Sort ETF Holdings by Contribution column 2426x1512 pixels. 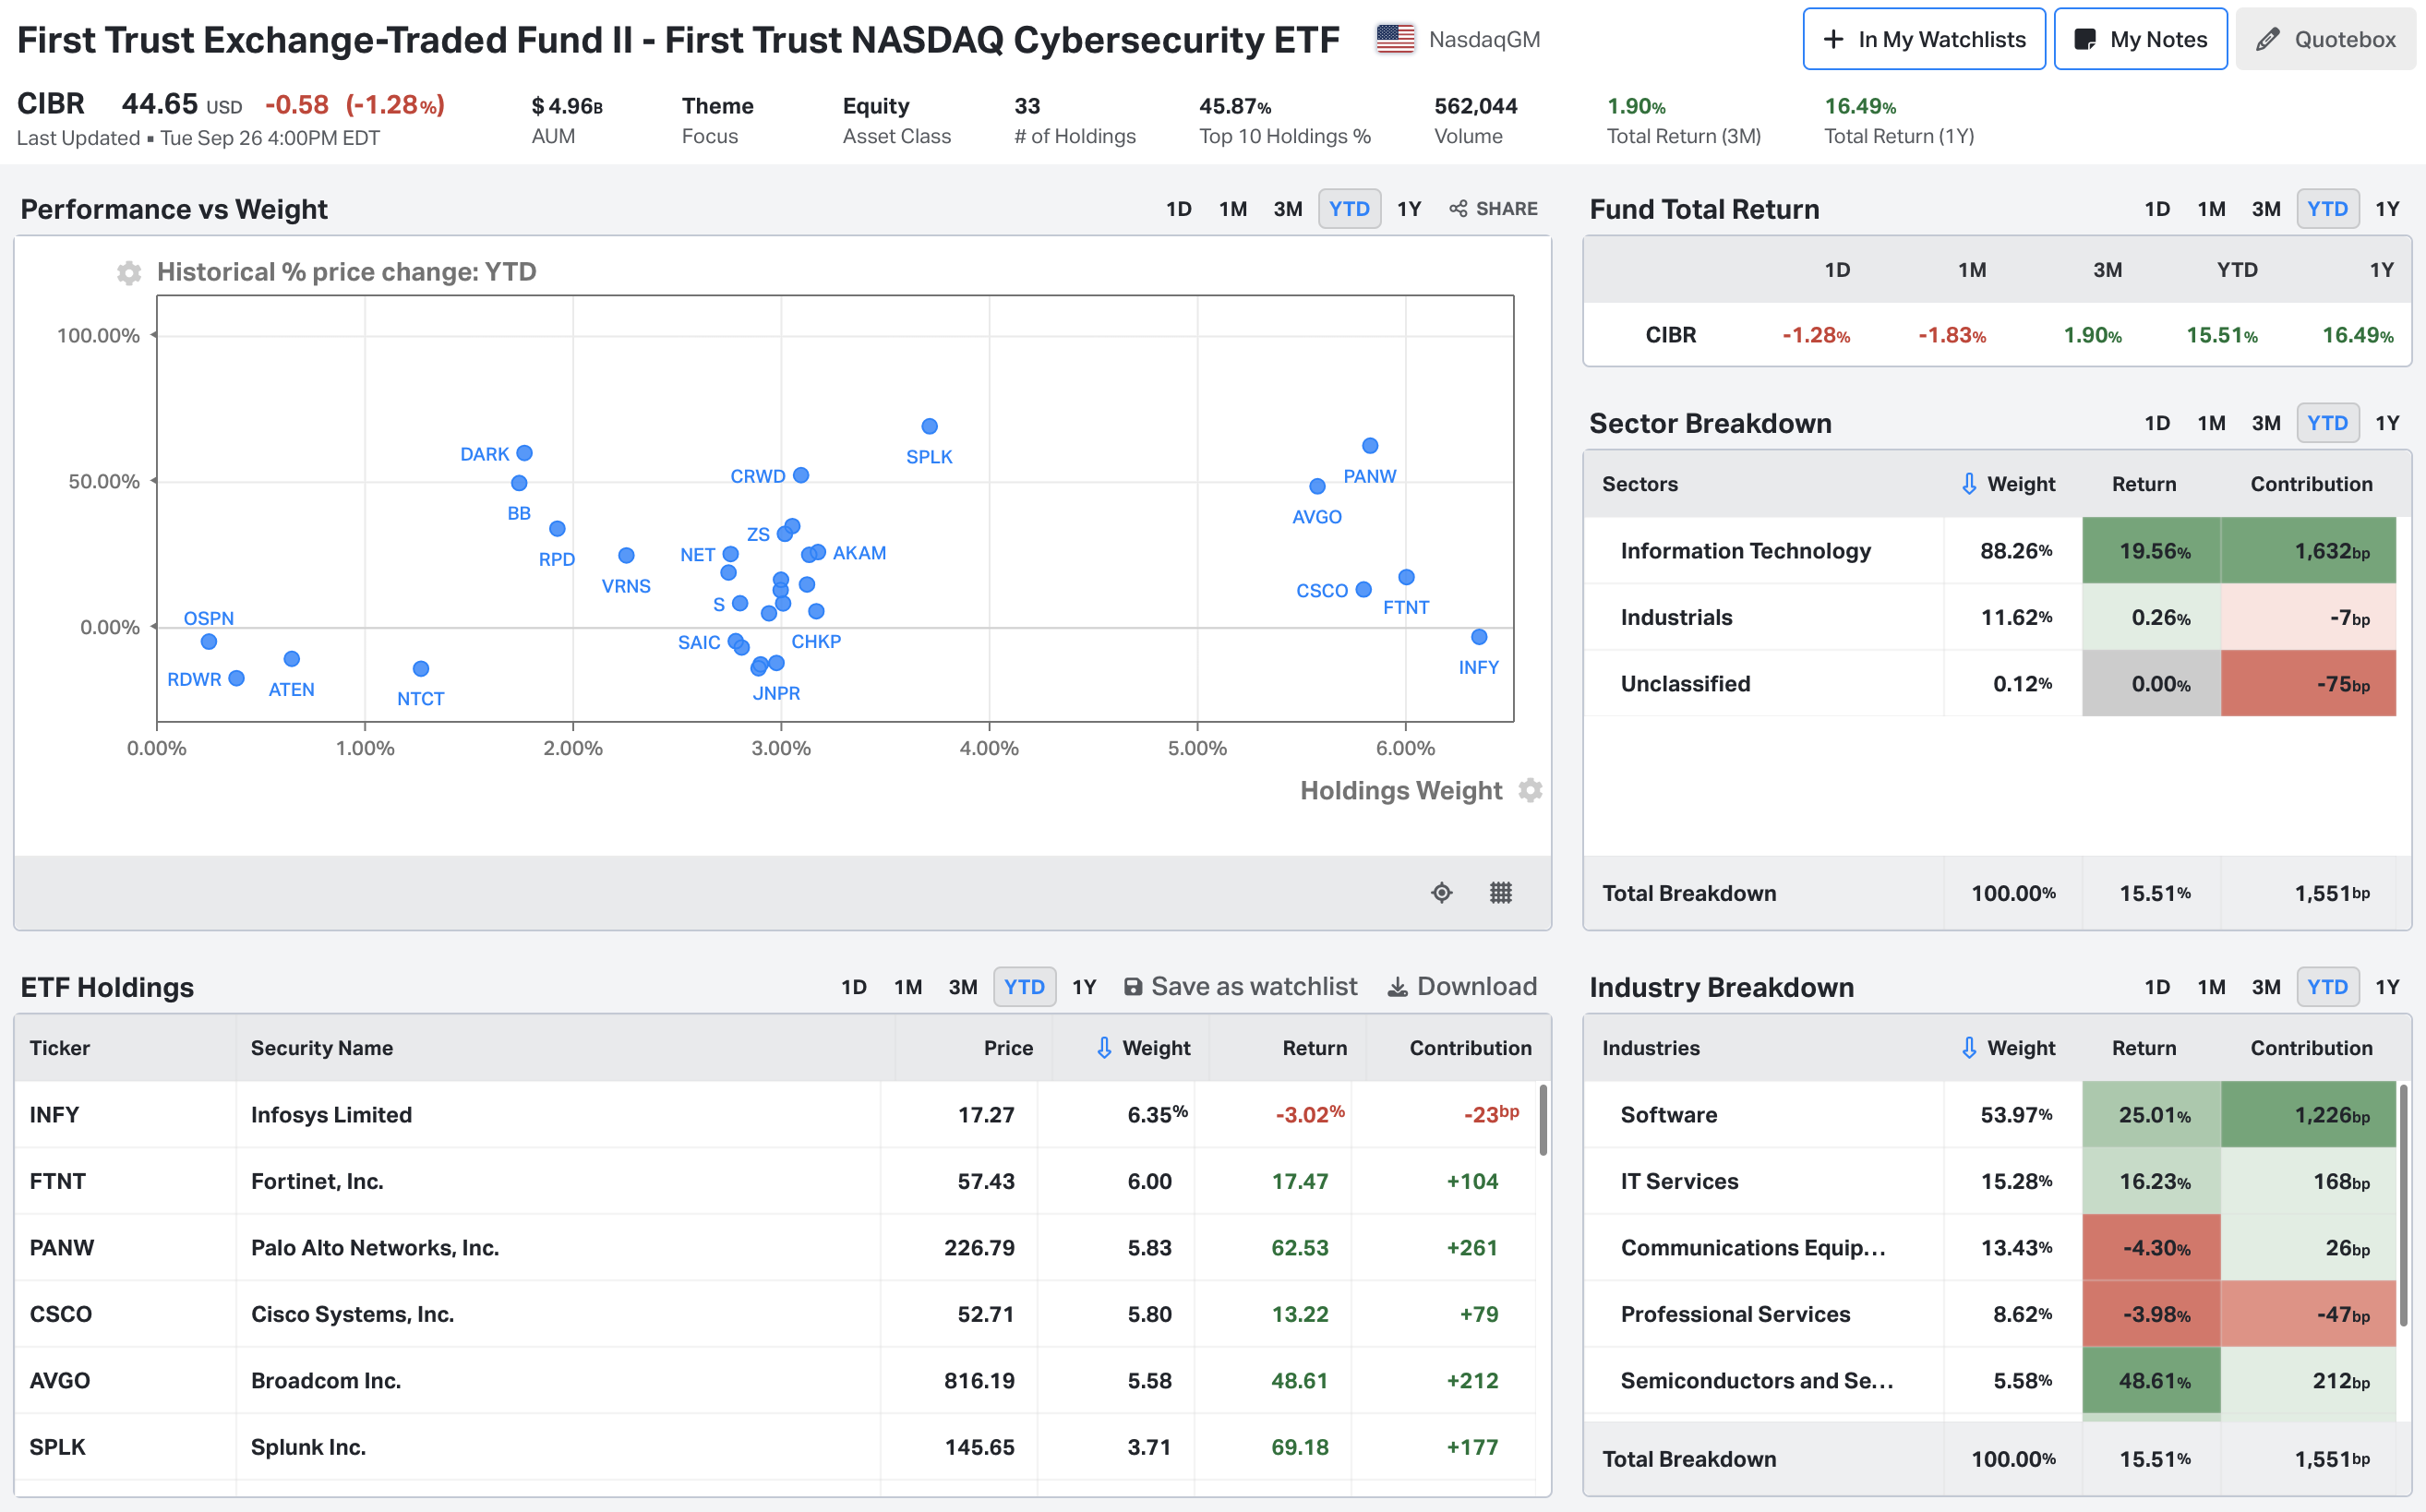pos(1470,1047)
